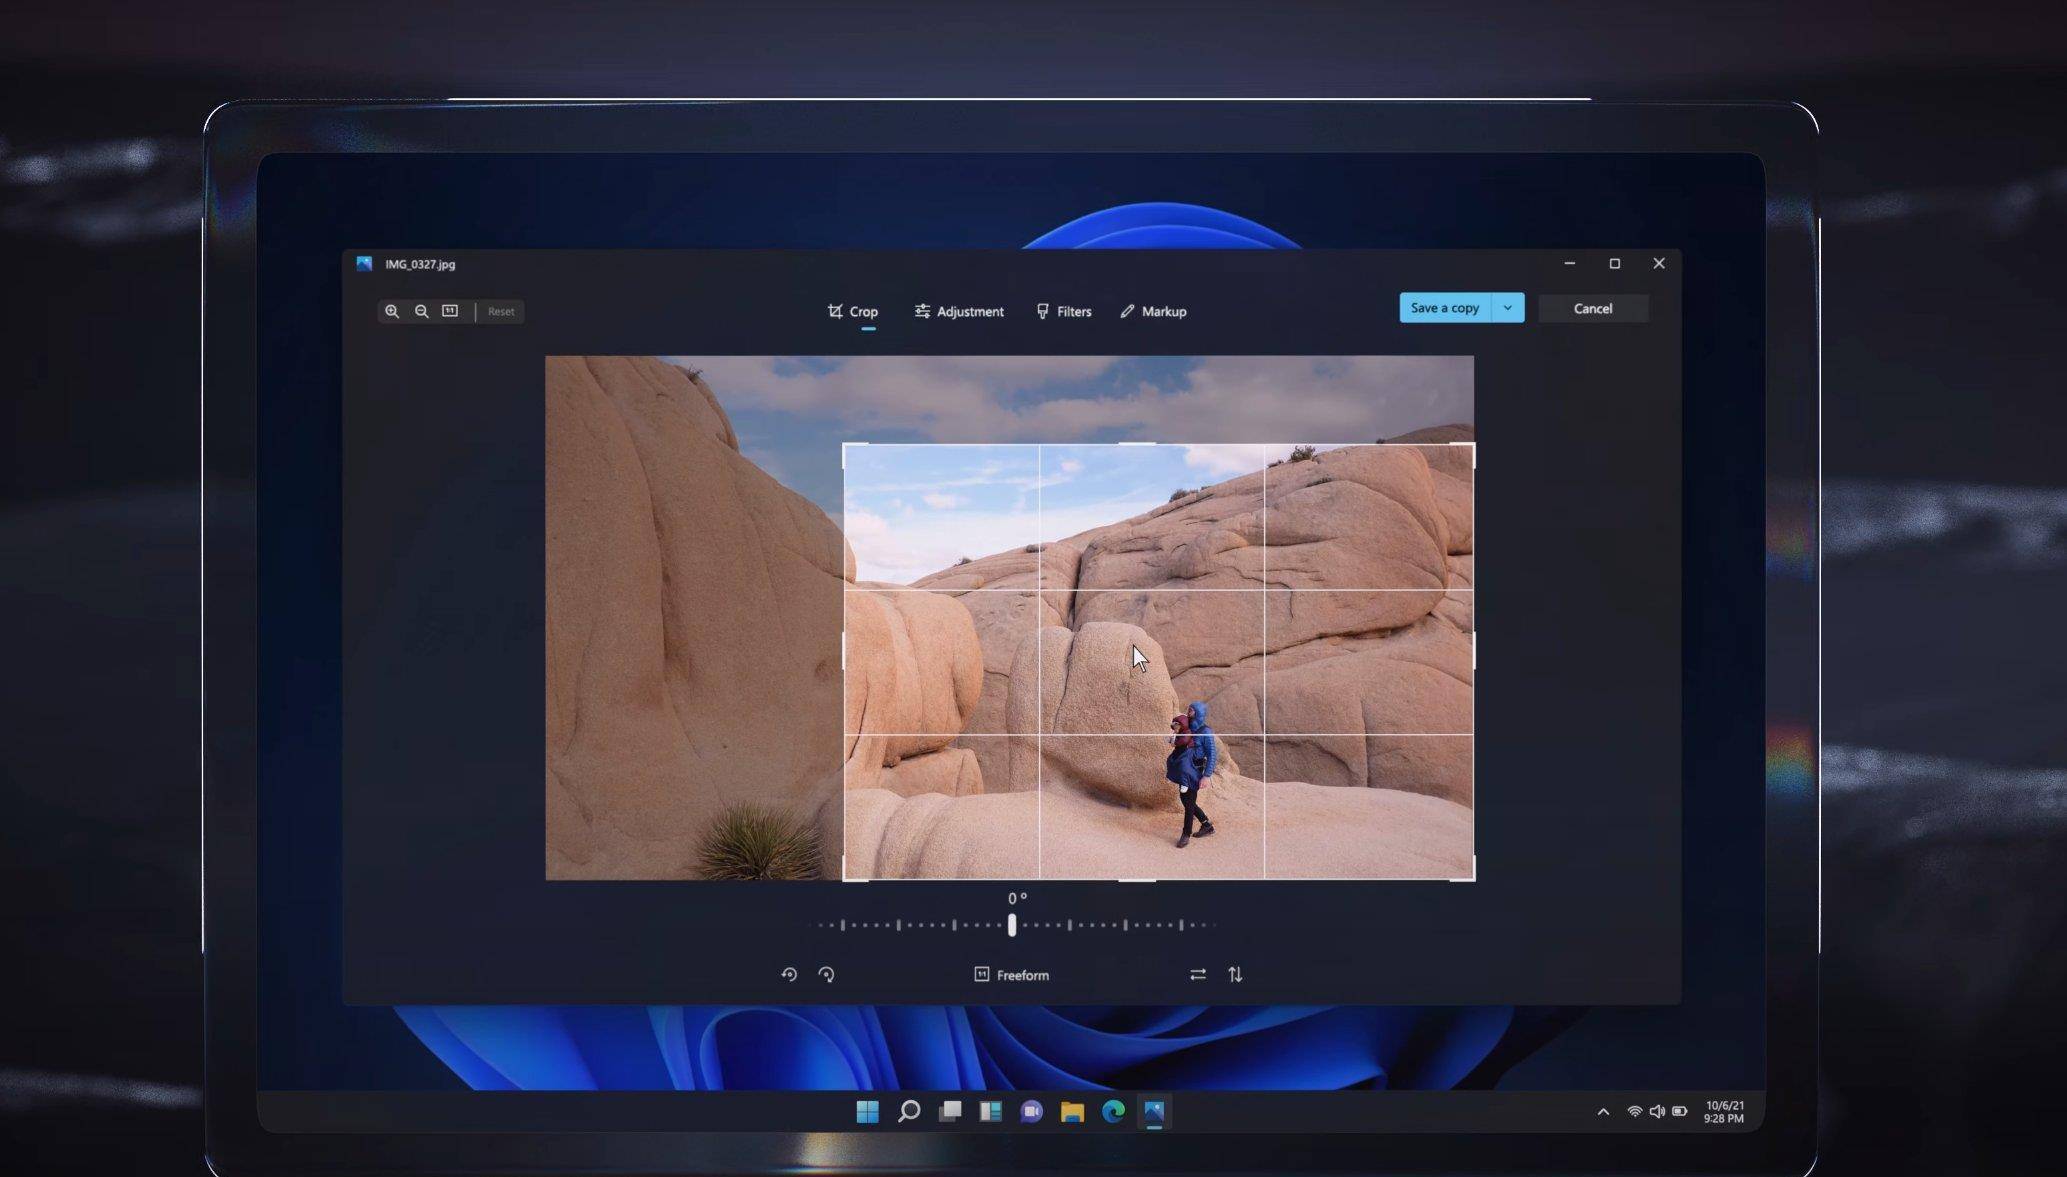The image size is (2067, 1177).
Task: Click the Reset button in toolbar
Action: point(501,312)
